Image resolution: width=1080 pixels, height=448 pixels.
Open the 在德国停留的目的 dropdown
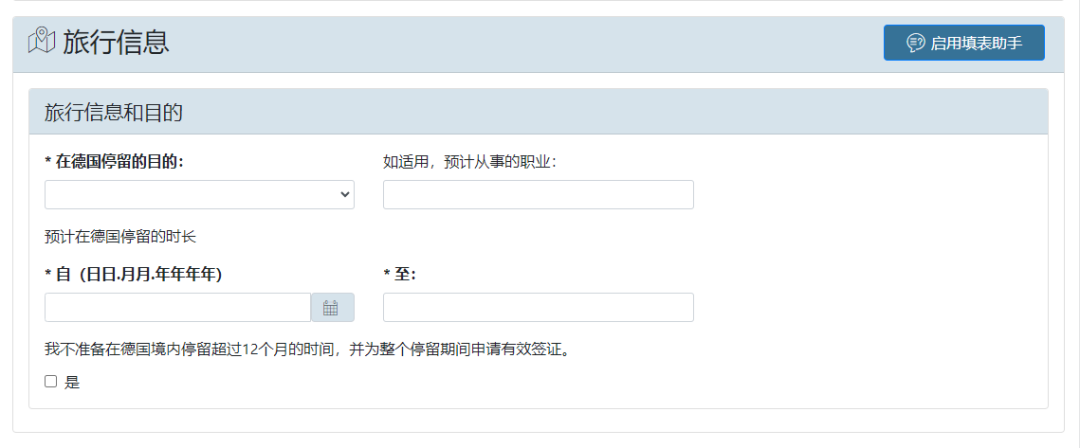tap(200, 195)
